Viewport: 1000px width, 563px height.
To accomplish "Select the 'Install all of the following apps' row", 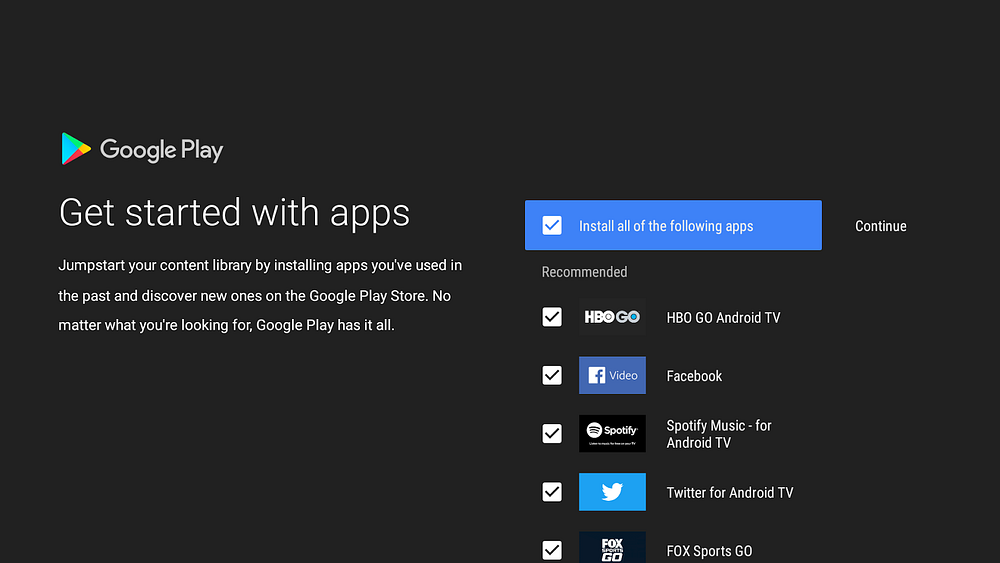I will (673, 225).
